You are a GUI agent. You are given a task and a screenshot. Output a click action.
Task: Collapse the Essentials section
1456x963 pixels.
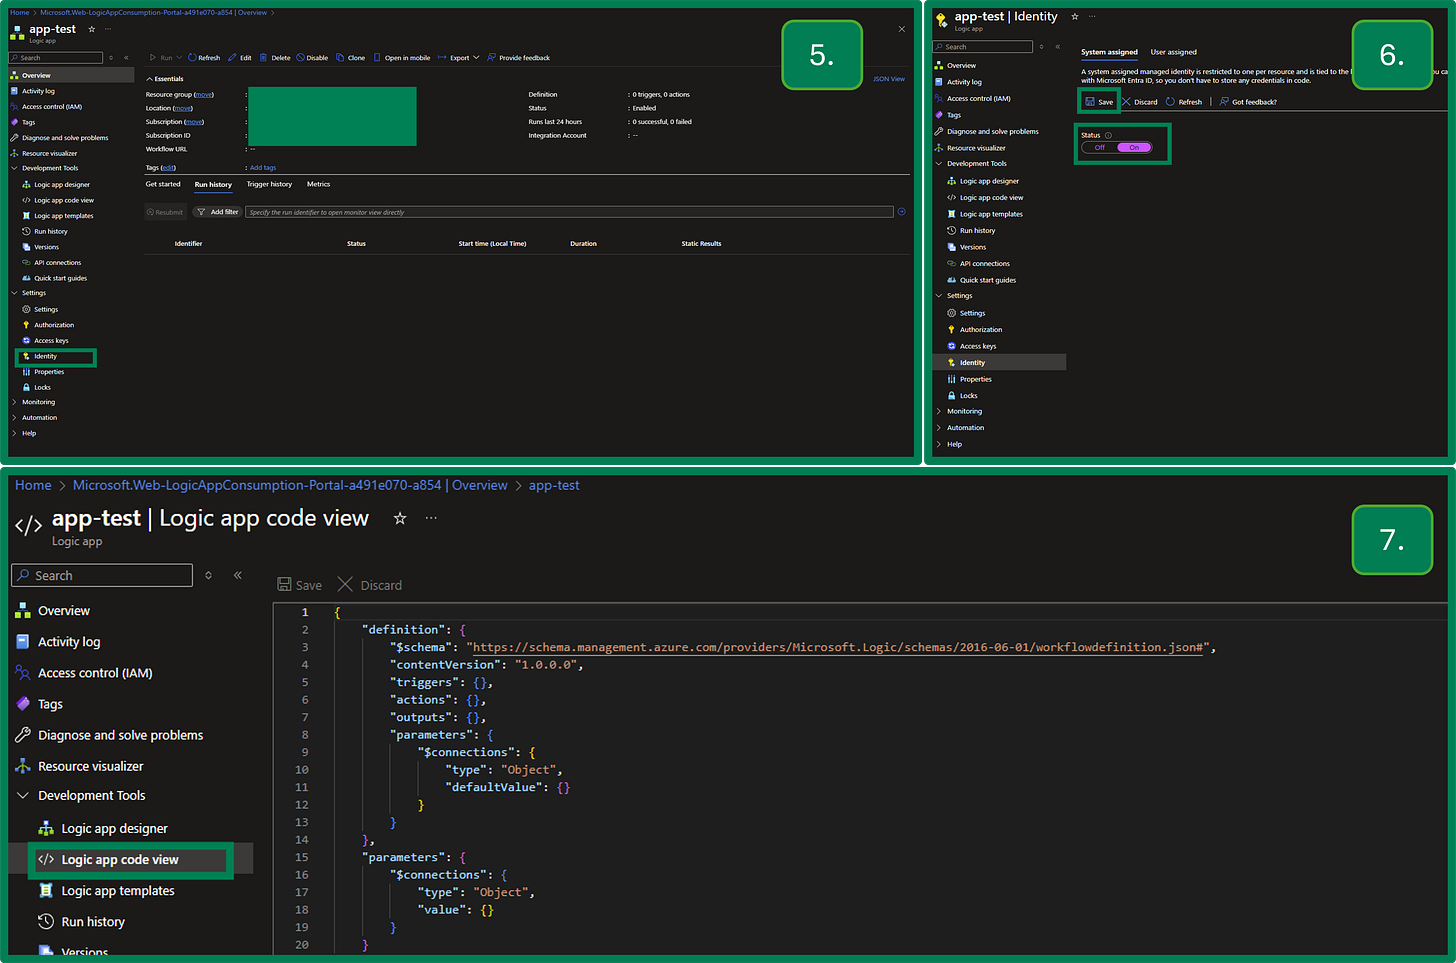tap(150, 79)
